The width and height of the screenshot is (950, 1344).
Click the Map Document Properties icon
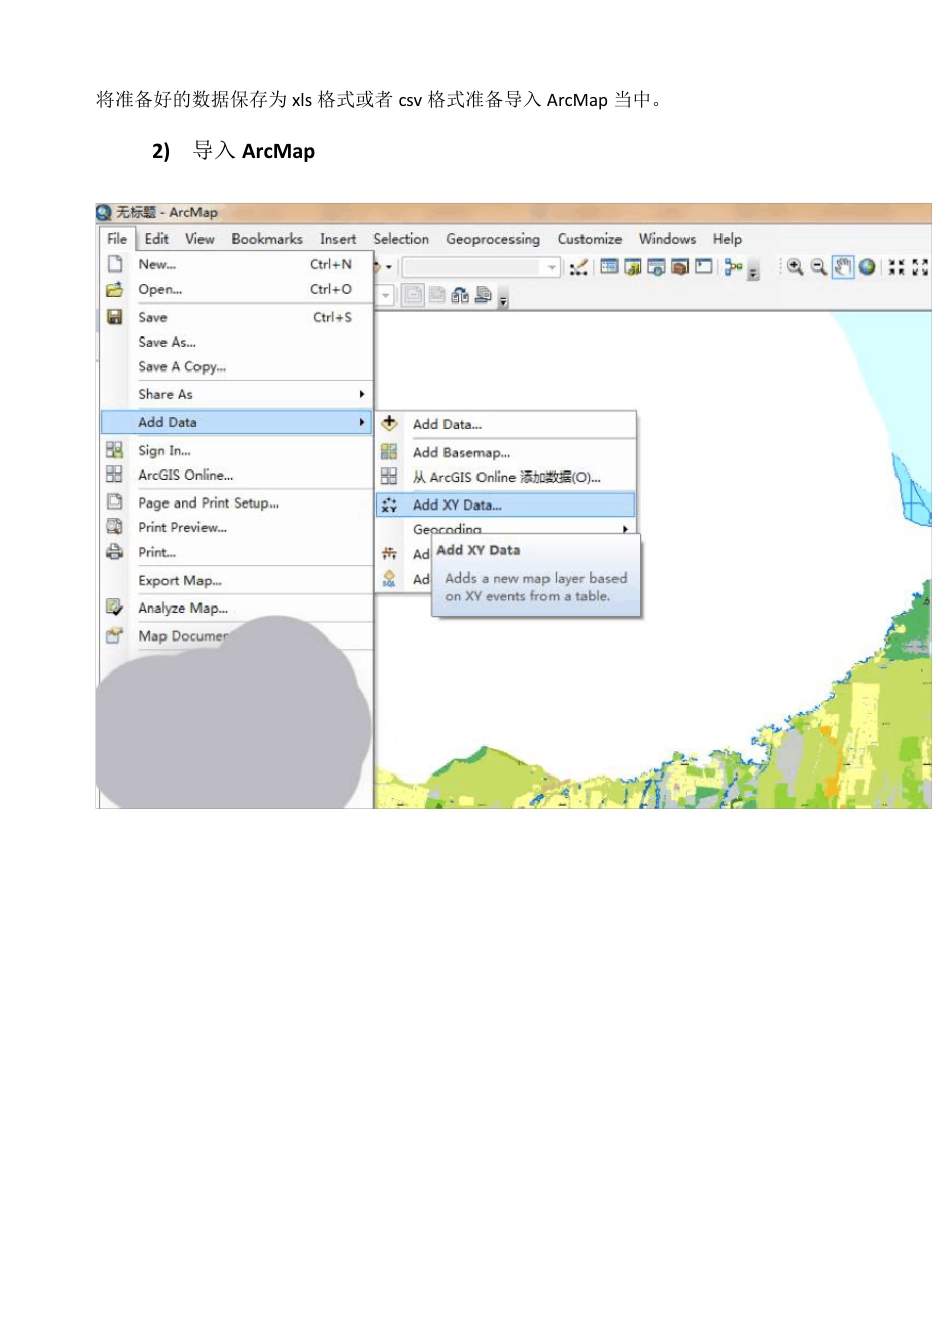115,635
